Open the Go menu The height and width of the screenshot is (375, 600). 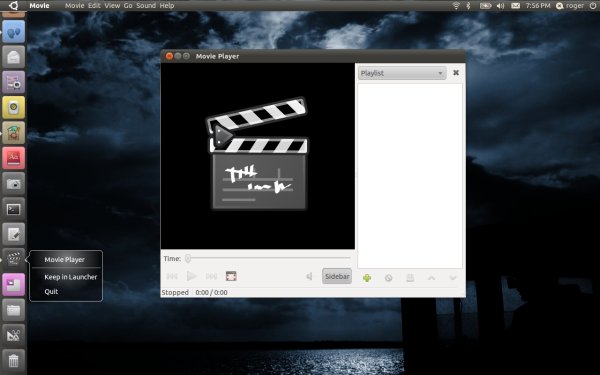click(x=128, y=6)
